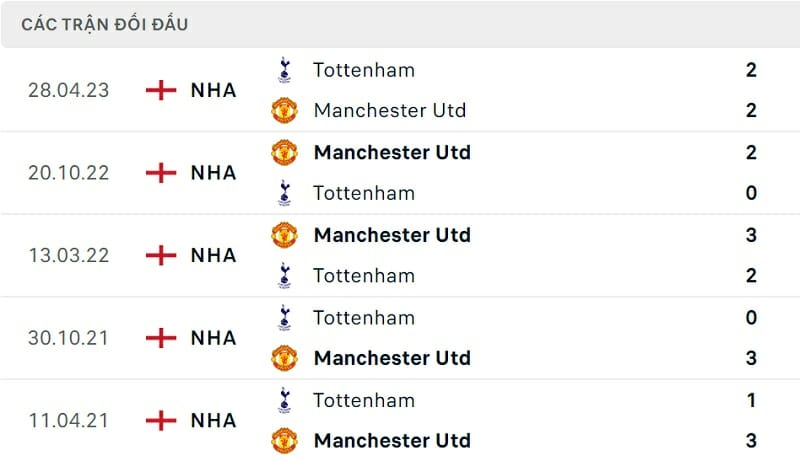Click NHA league label for 30.10.21

(213, 338)
